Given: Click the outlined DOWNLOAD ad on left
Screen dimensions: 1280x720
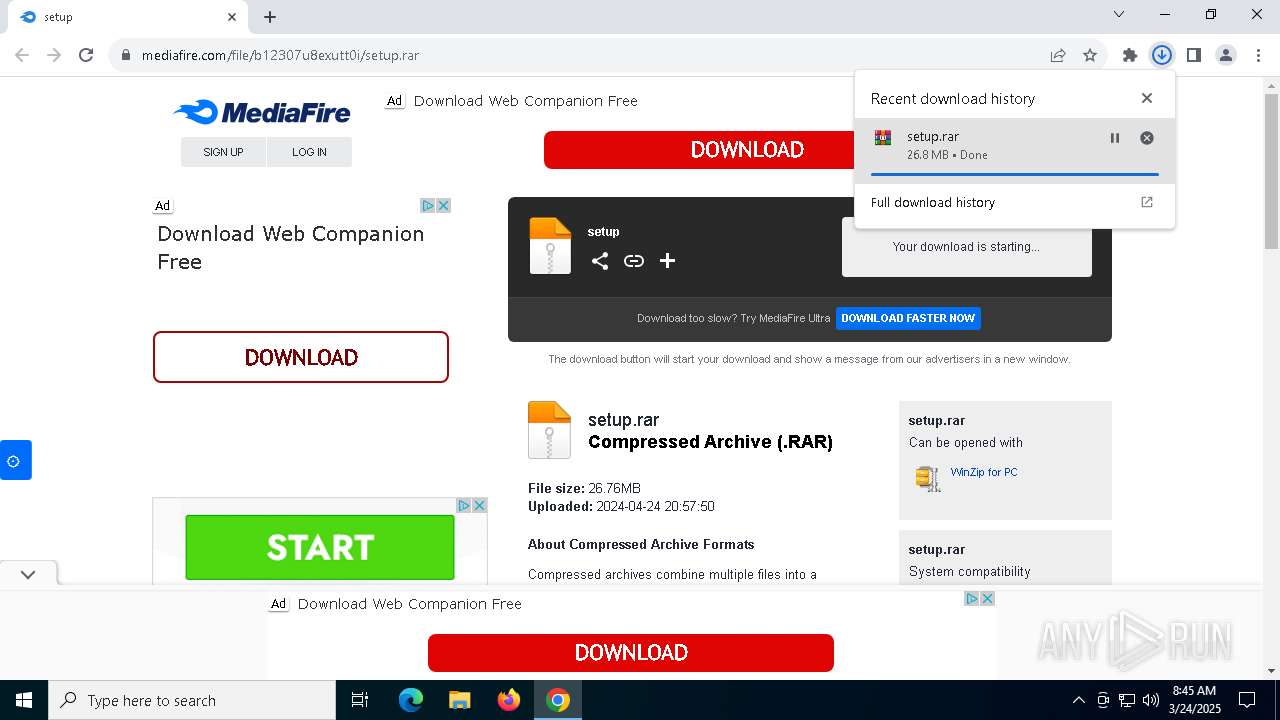Looking at the screenshot, I should coord(301,357).
